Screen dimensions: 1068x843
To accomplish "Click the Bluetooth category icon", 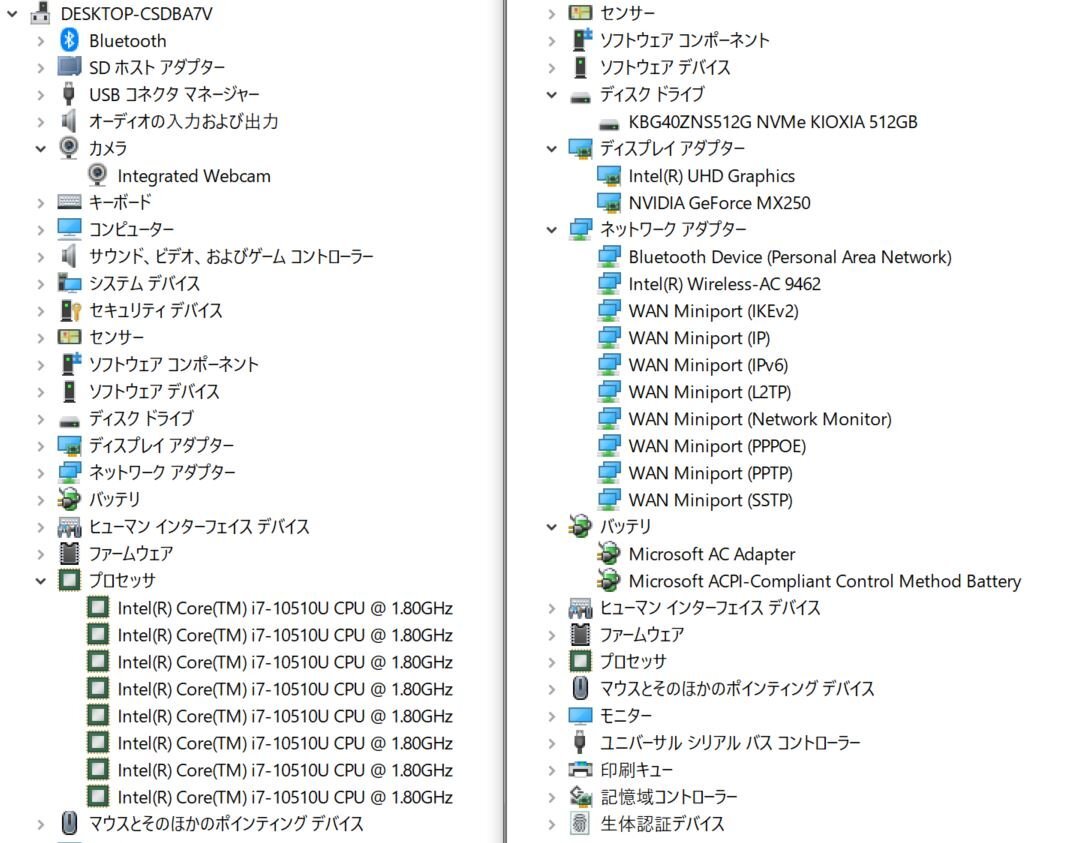I will click(x=69, y=40).
